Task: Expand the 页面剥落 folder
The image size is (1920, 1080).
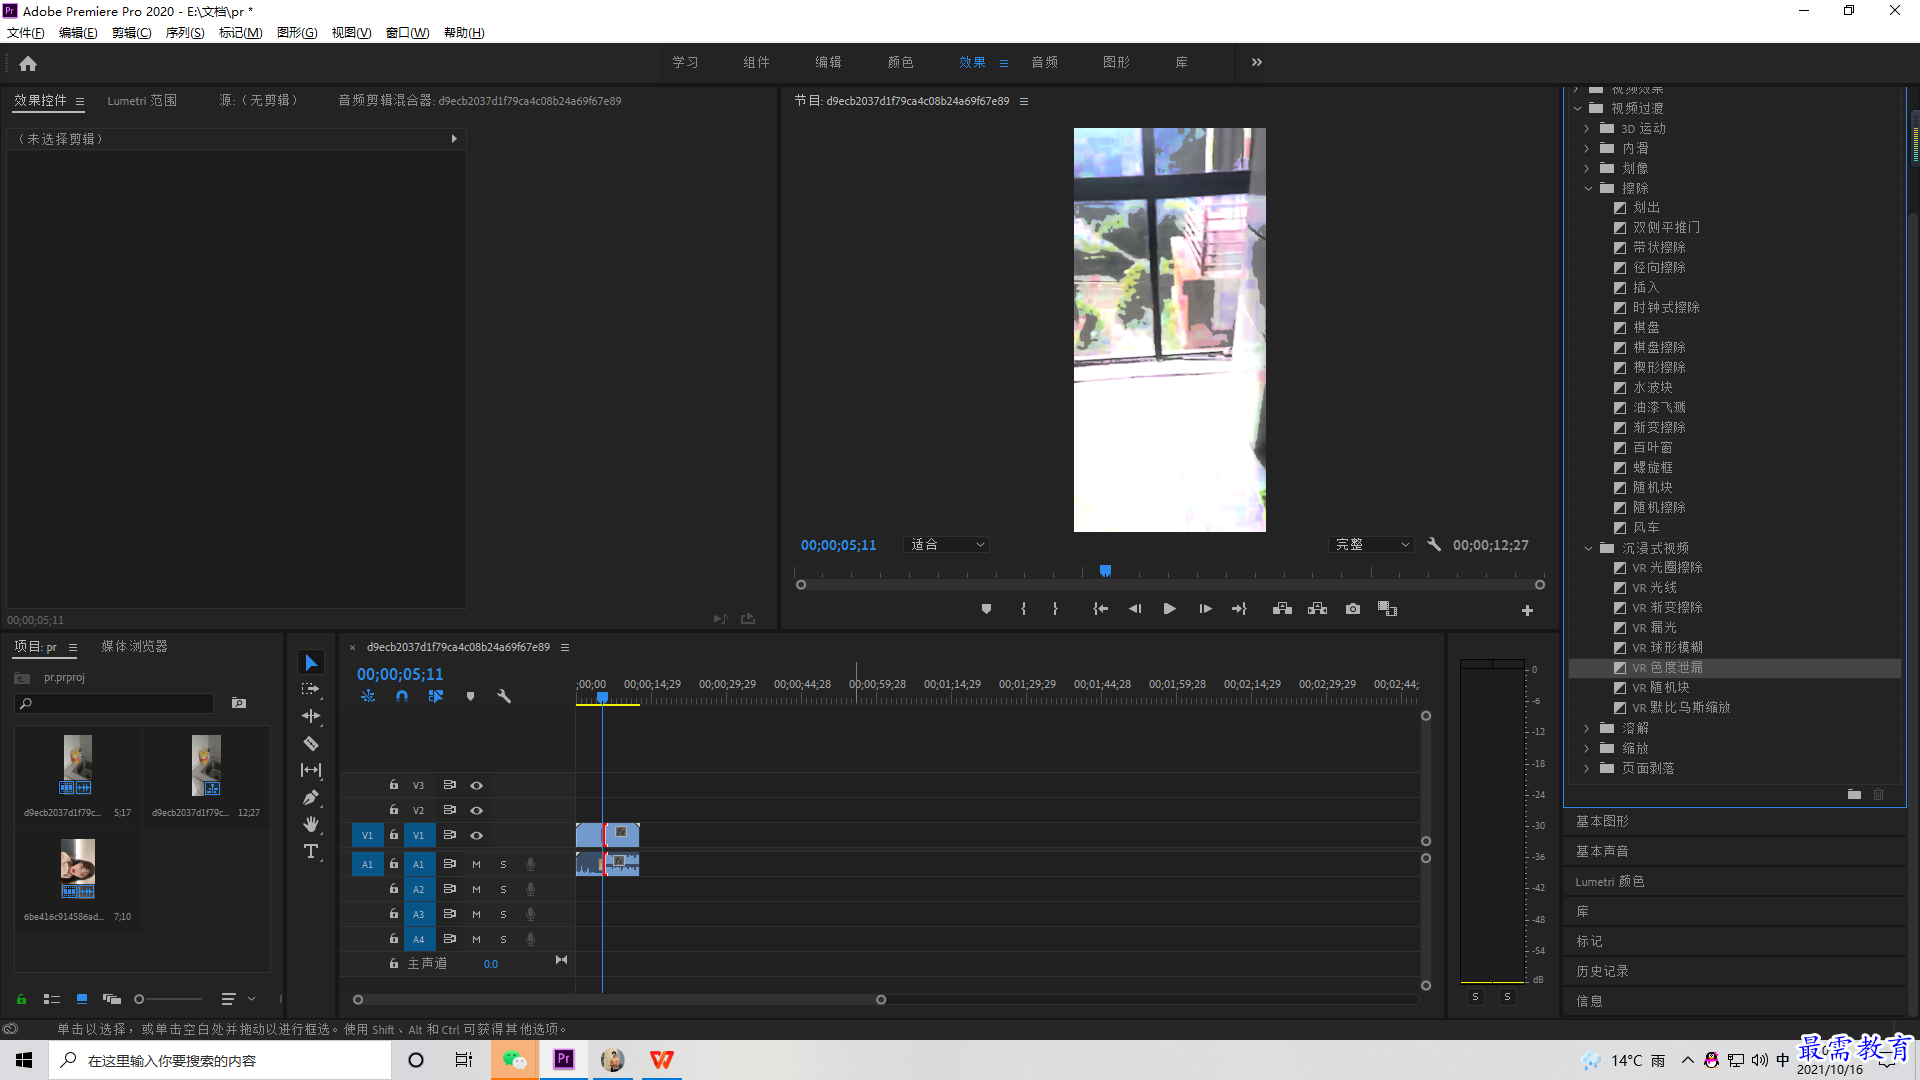Action: 1587,768
